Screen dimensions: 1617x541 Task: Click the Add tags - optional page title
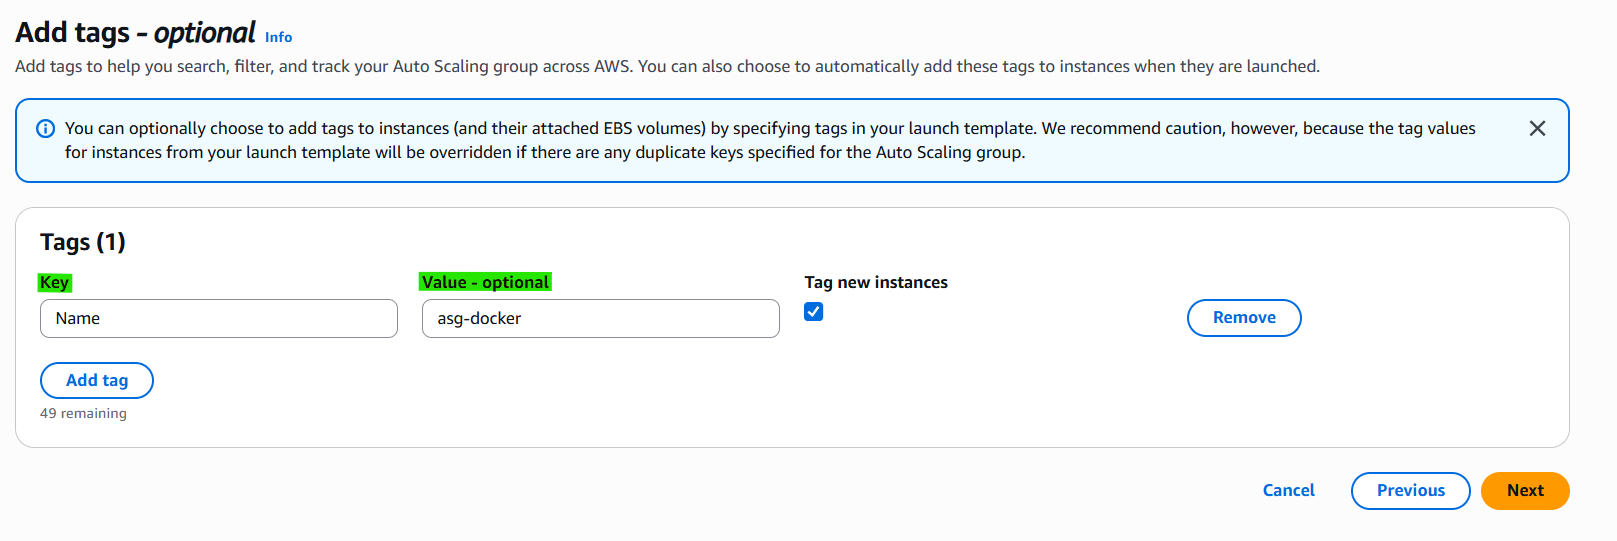pyautogui.click(x=135, y=33)
